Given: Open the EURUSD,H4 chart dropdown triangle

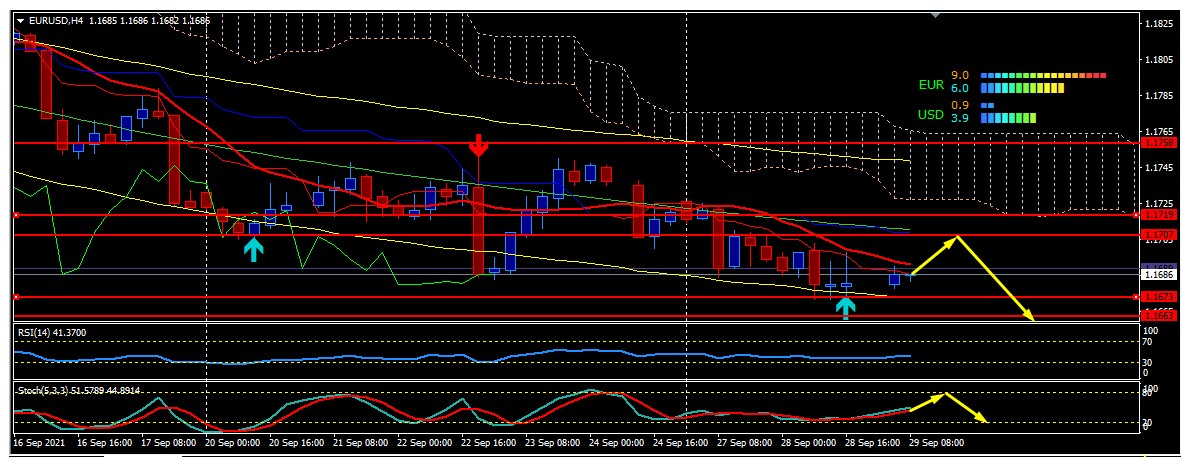Looking at the screenshot, I should click(x=21, y=19).
